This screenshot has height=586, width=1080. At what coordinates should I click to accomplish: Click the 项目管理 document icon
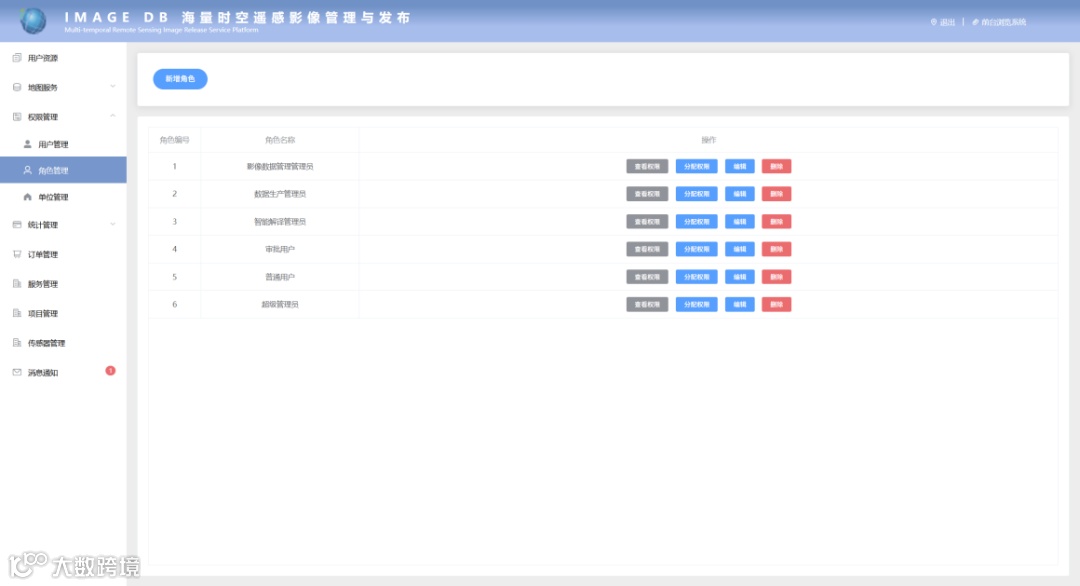pyautogui.click(x=17, y=313)
